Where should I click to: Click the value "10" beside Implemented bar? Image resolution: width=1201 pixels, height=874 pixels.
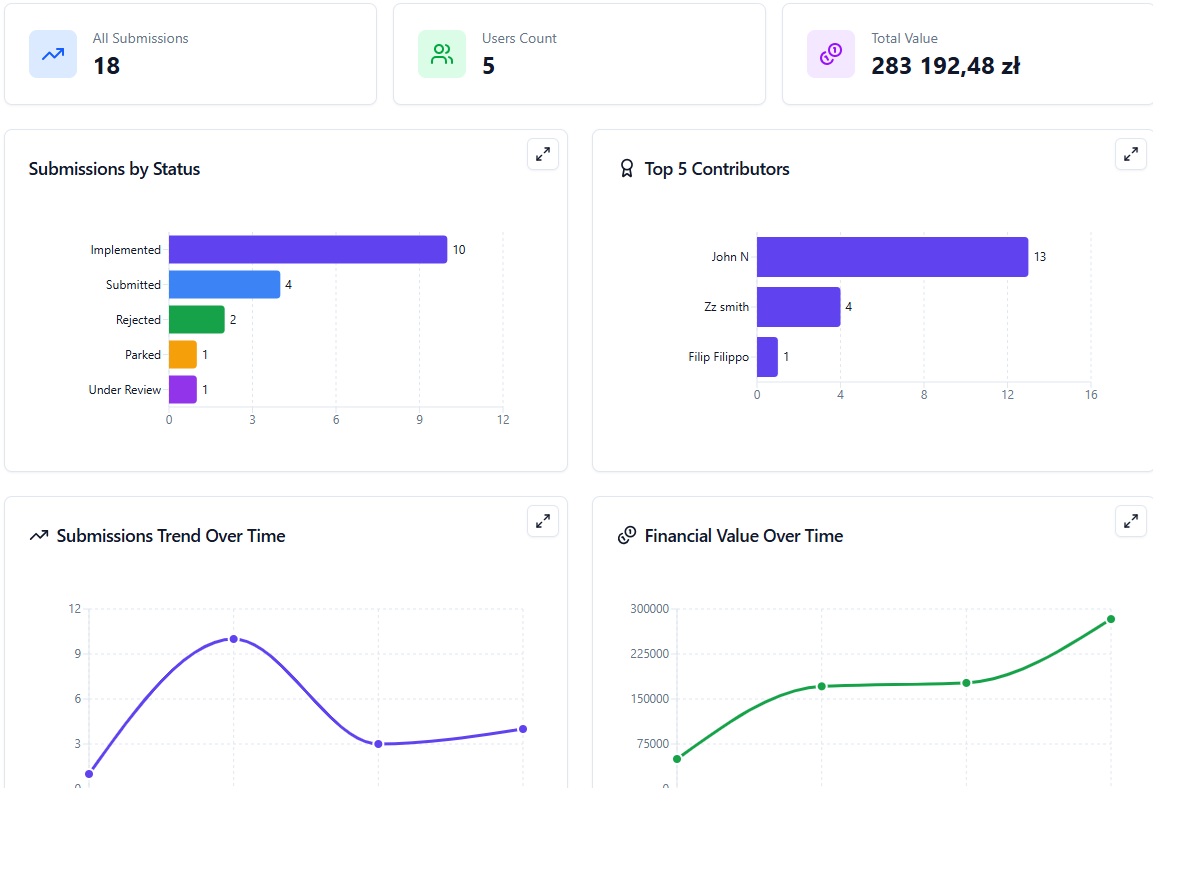(x=459, y=250)
